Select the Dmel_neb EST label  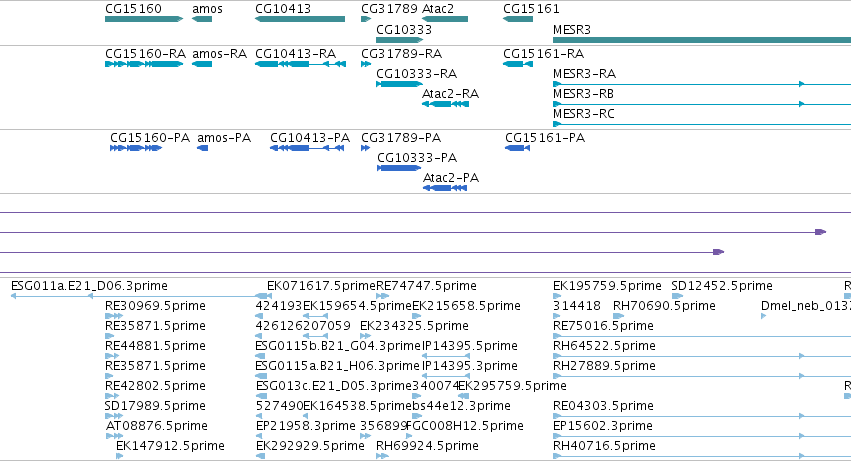(x=806, y=306)
